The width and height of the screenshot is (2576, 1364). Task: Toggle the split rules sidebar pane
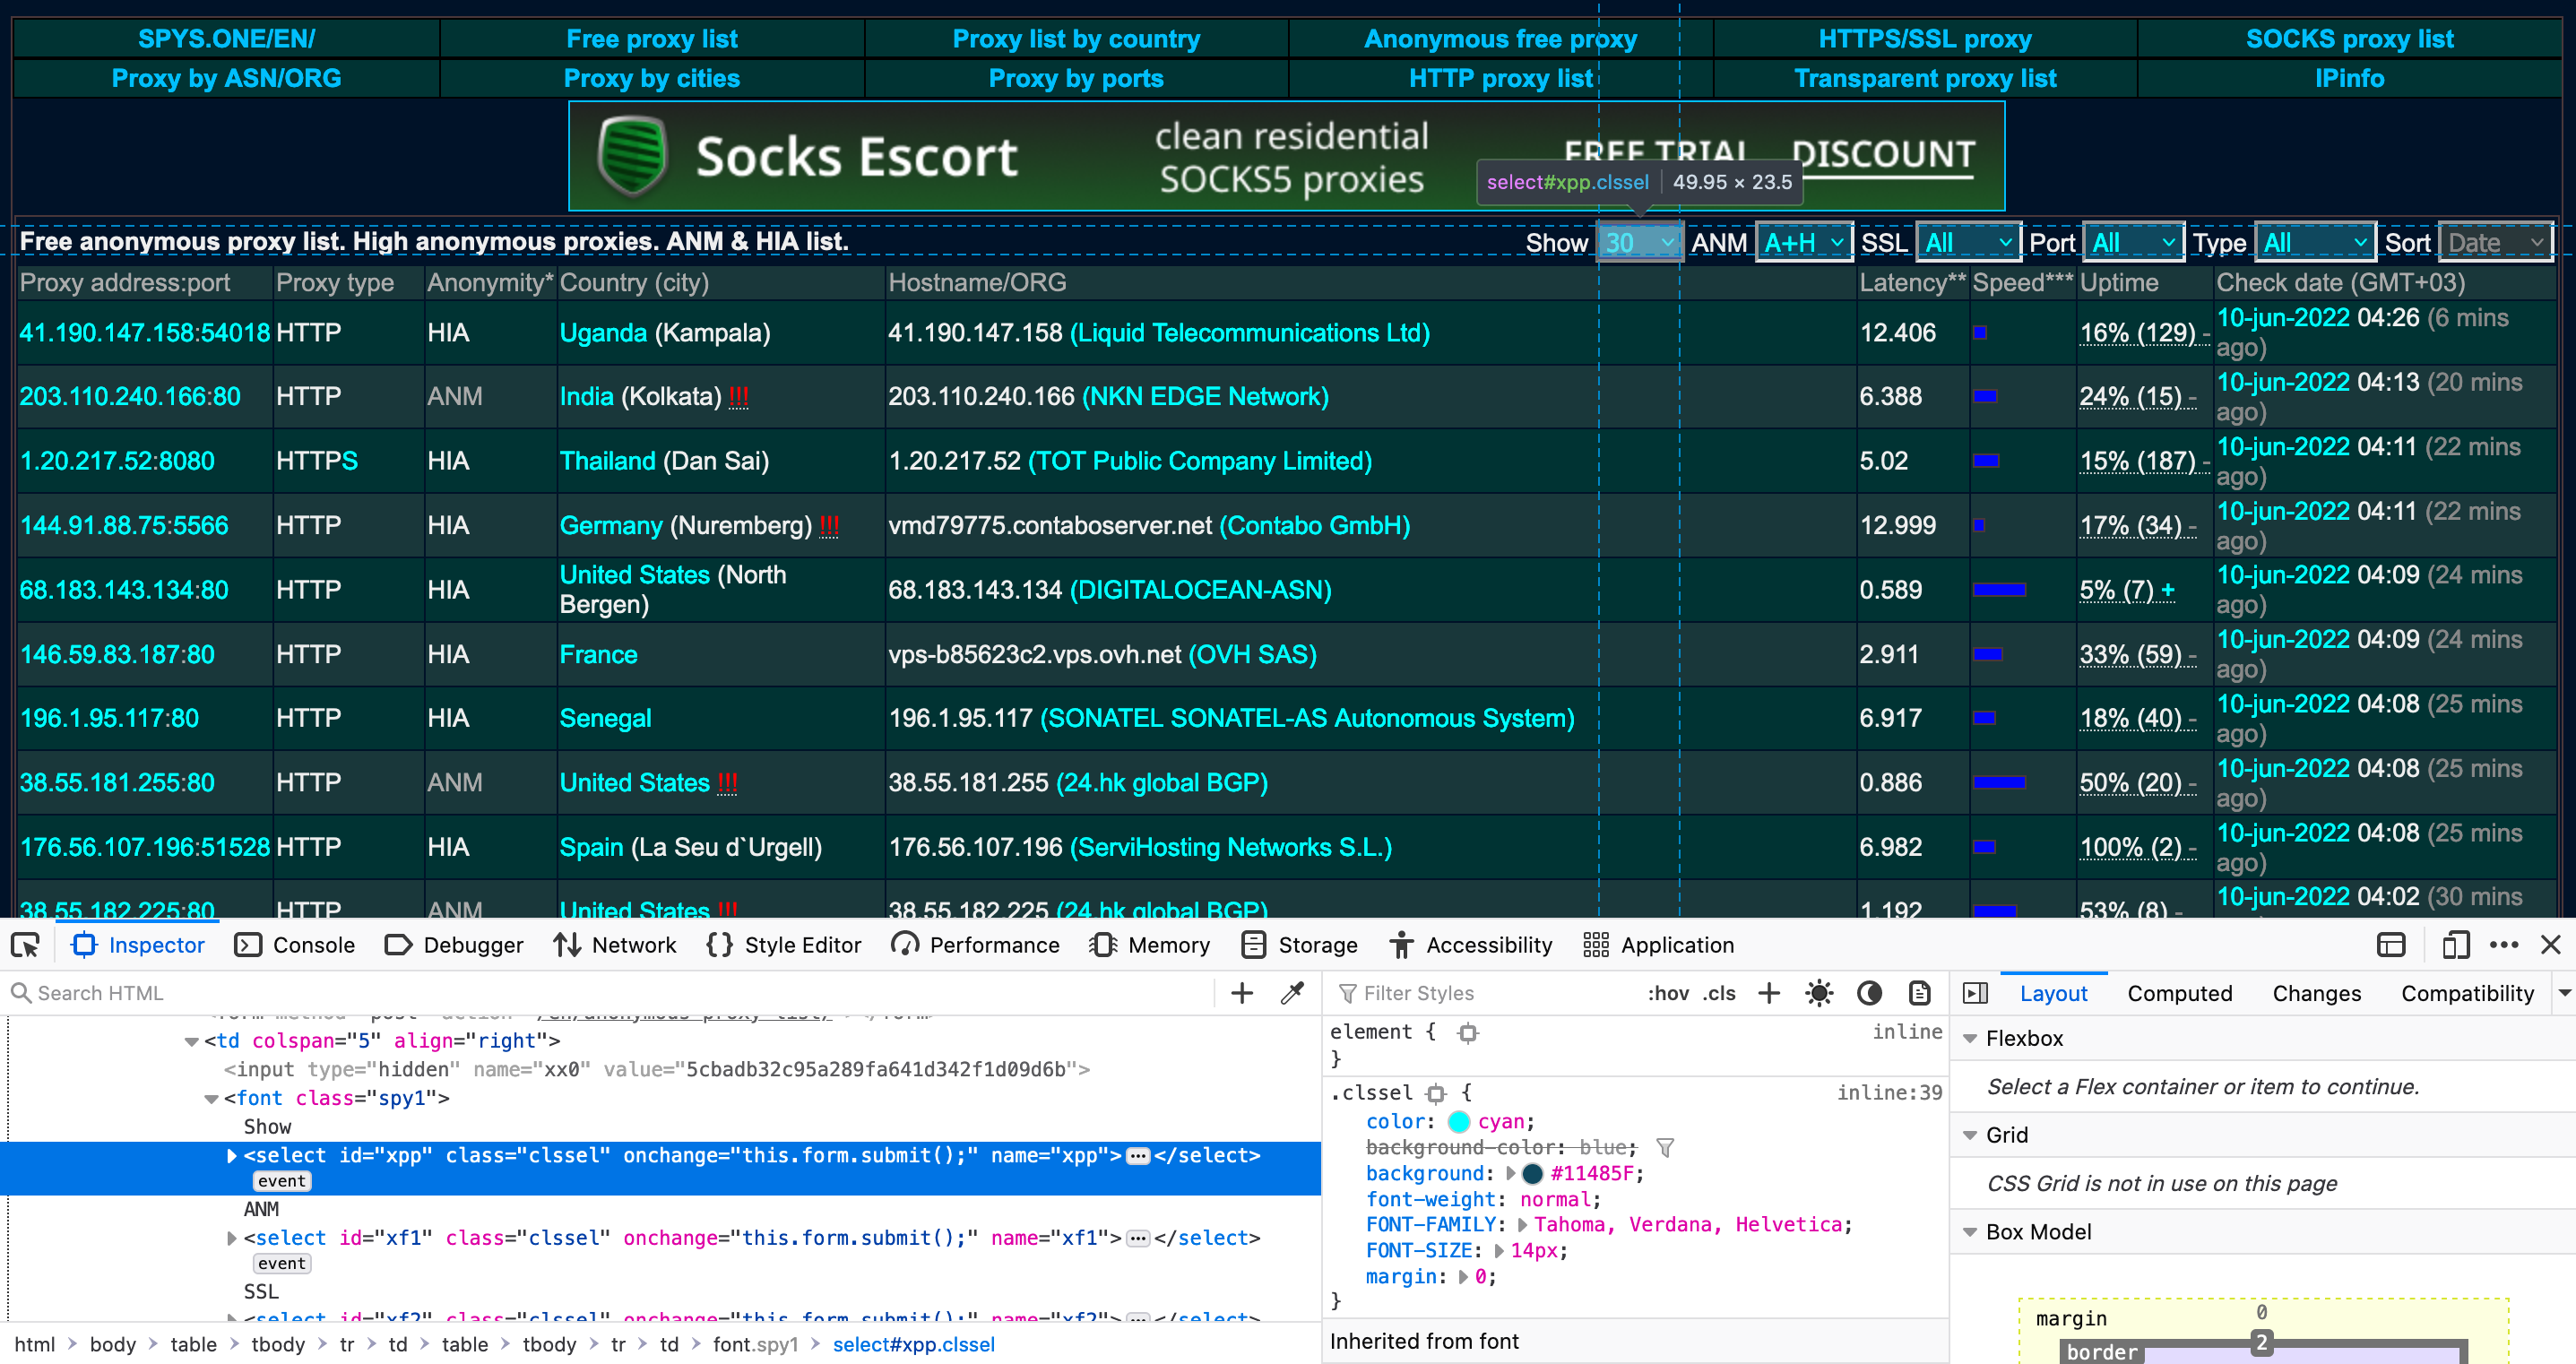pos(1975,993)
